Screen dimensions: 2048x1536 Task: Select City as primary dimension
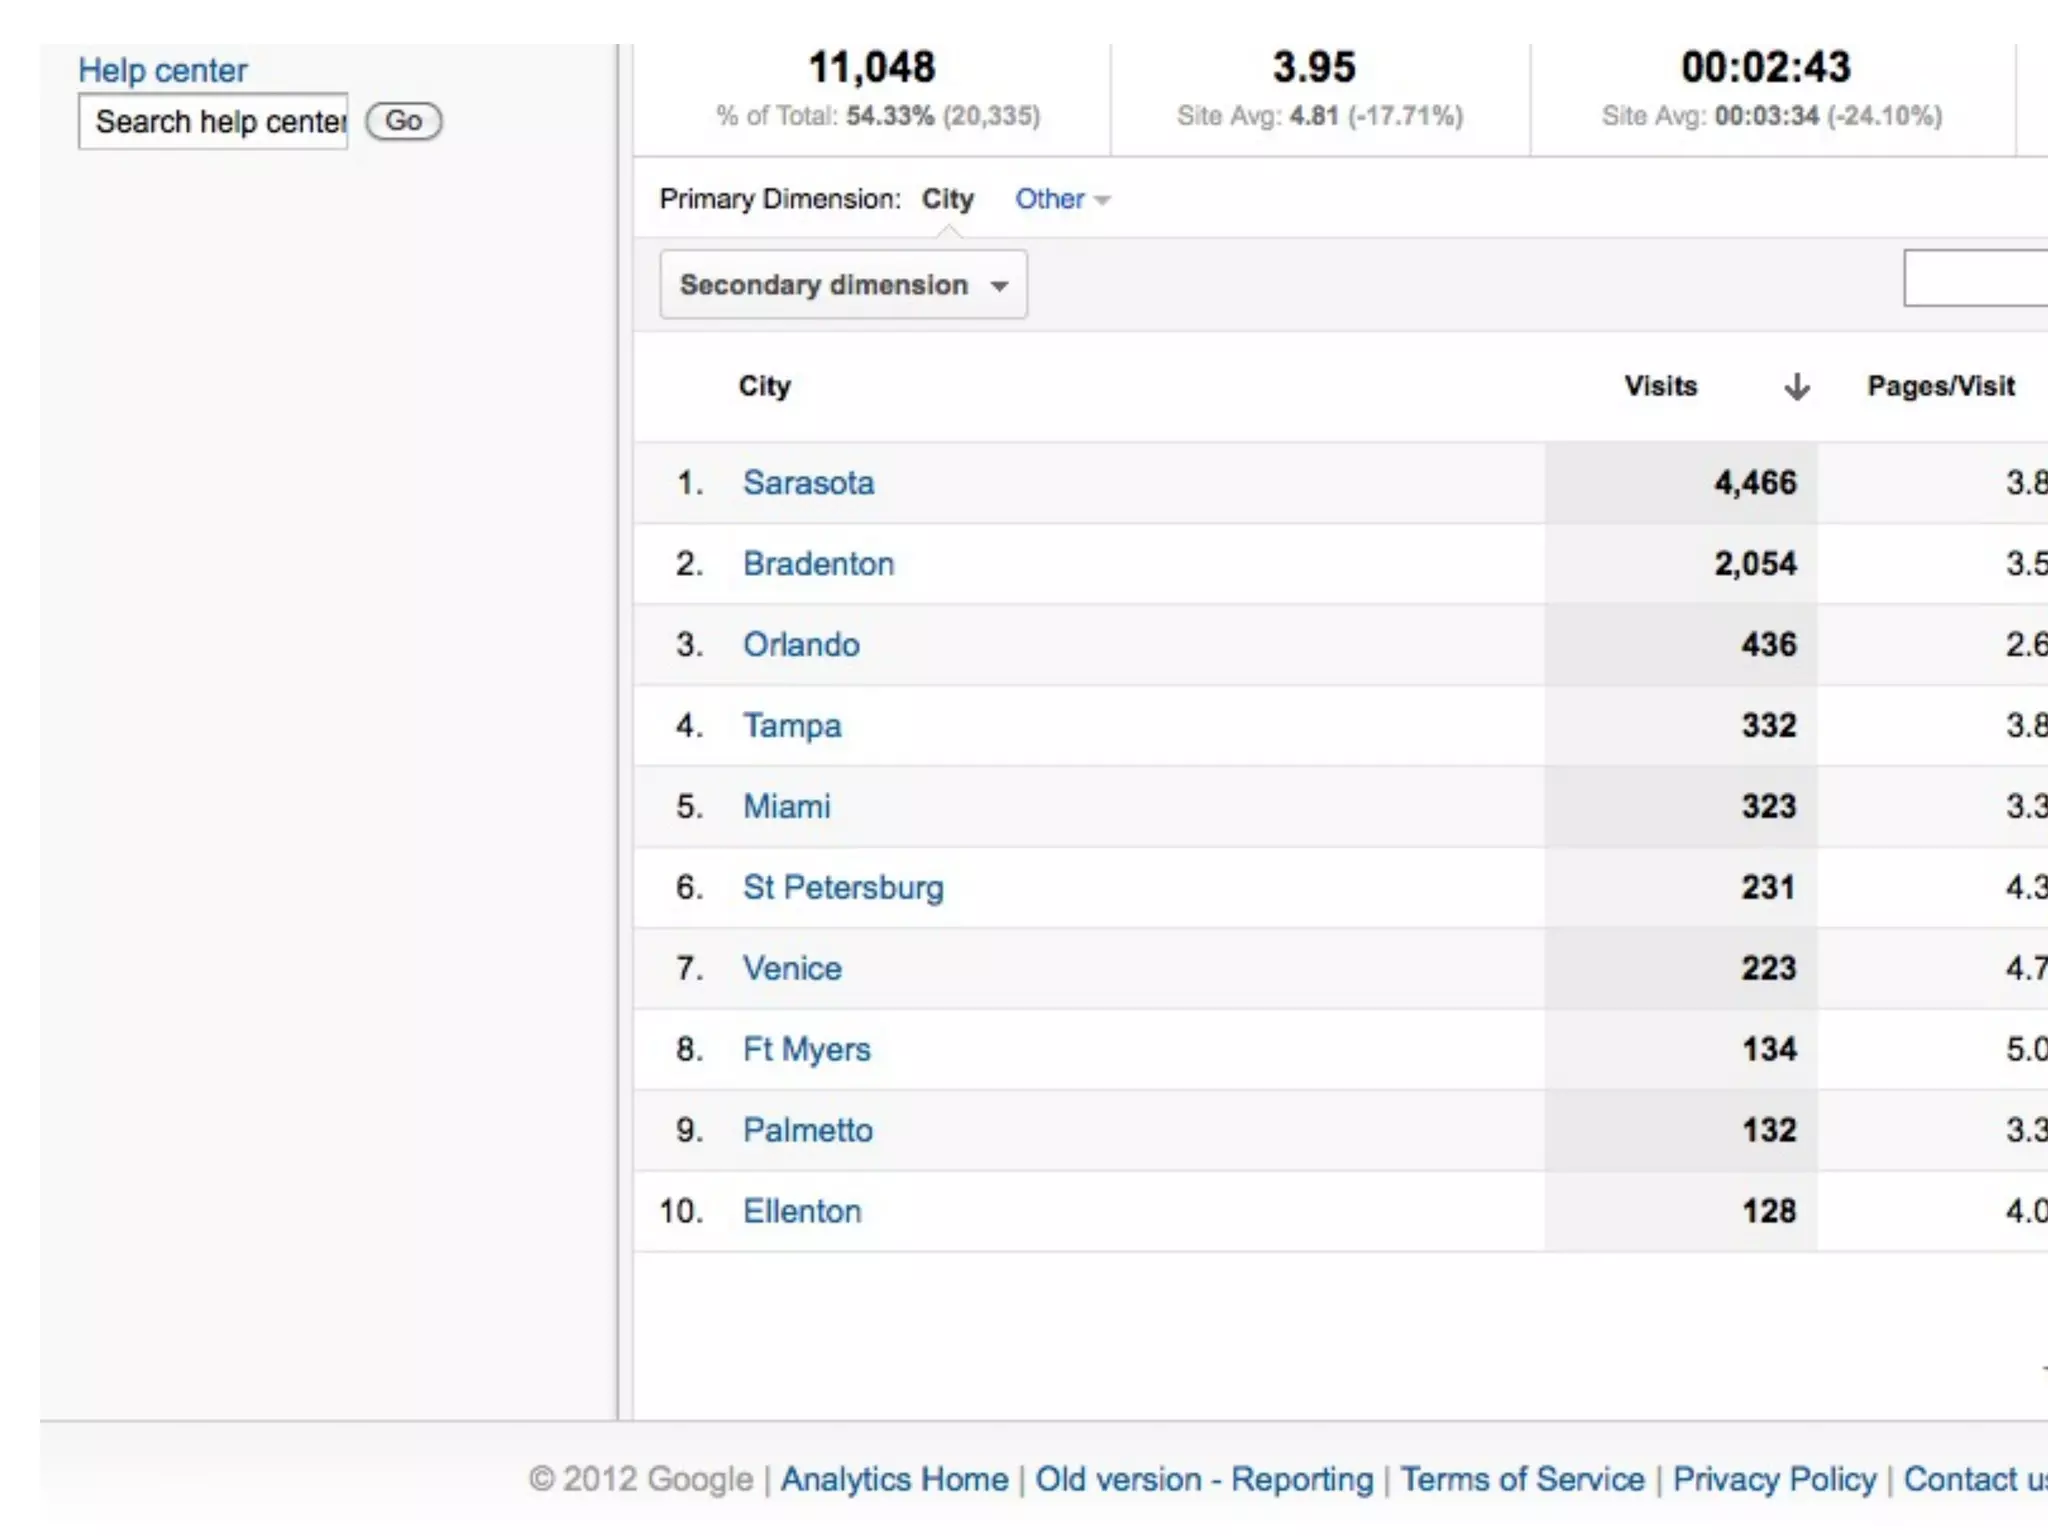(947, 199)
